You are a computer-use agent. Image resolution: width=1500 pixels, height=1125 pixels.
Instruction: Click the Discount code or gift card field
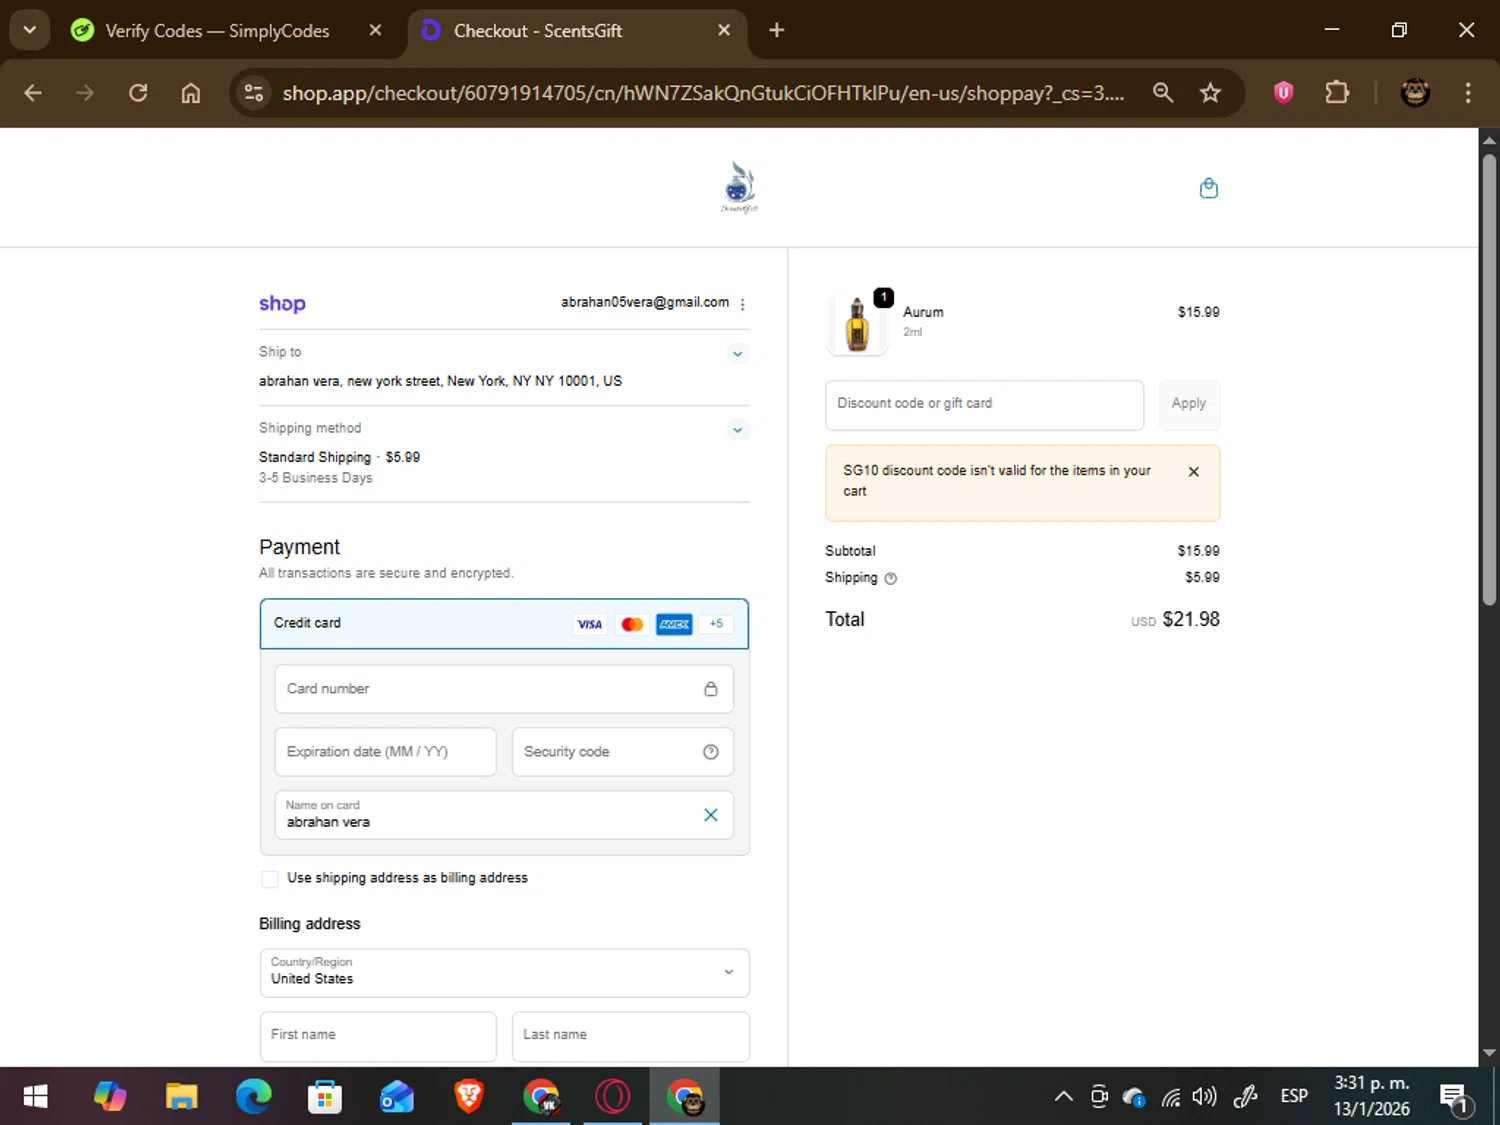(x=984, y=405)
